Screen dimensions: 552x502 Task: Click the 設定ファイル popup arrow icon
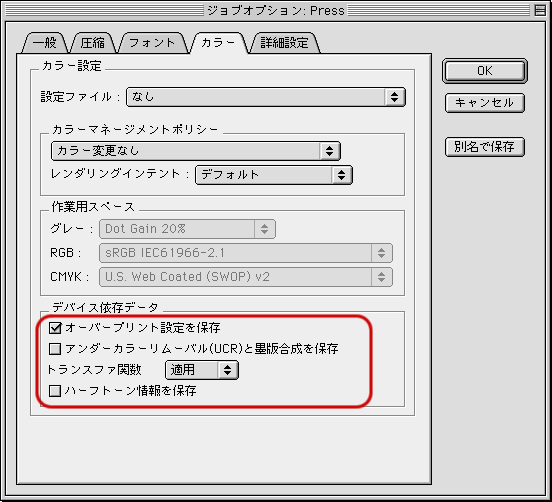tap(394, 97)
